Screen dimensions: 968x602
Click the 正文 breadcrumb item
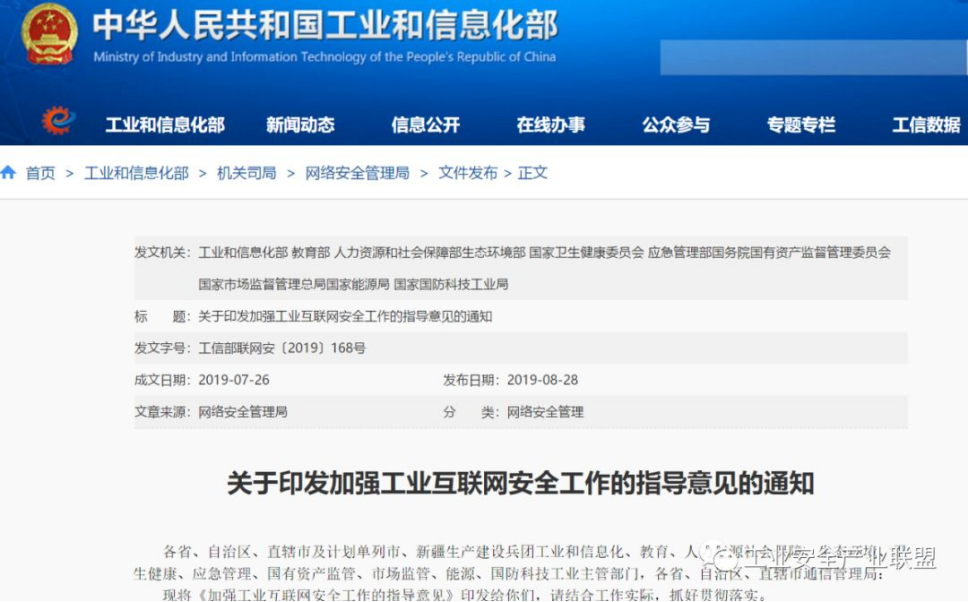[x=532, y=173]
